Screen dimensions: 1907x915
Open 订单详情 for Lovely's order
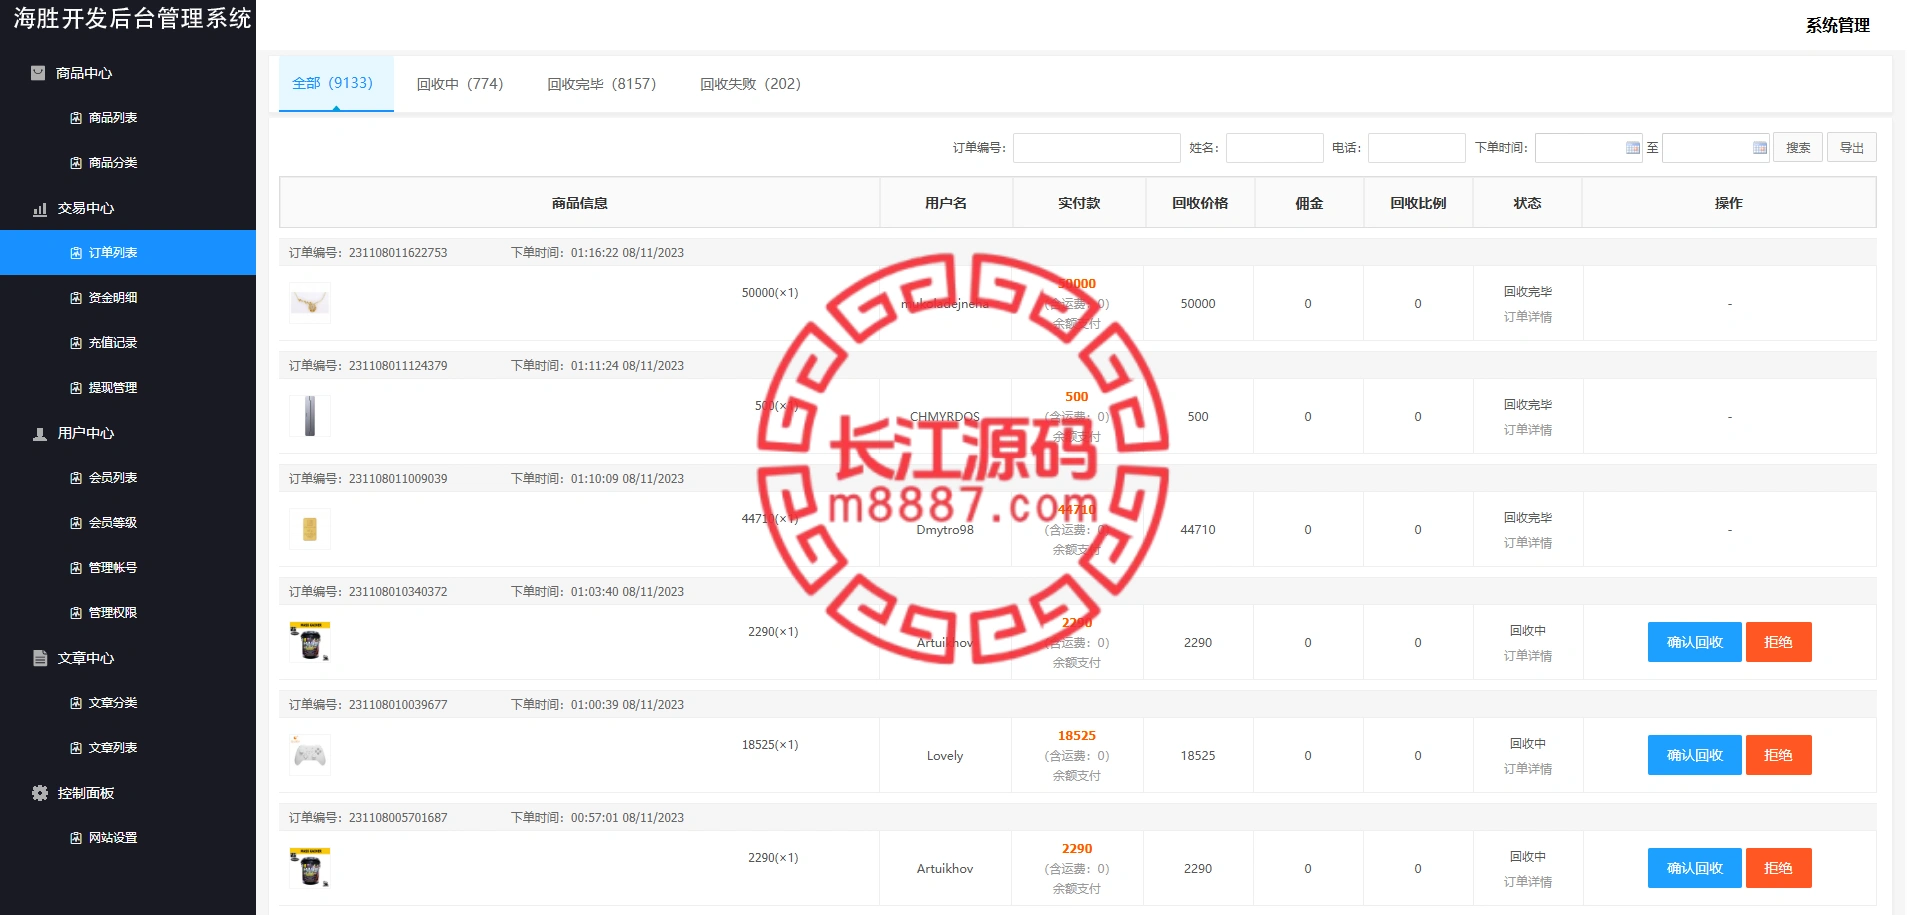[1528, 769]
